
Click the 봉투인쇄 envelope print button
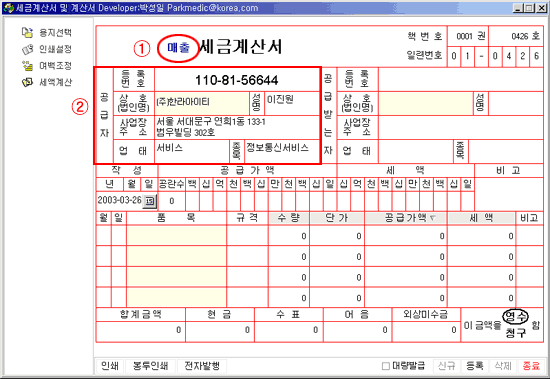(150, 366)
